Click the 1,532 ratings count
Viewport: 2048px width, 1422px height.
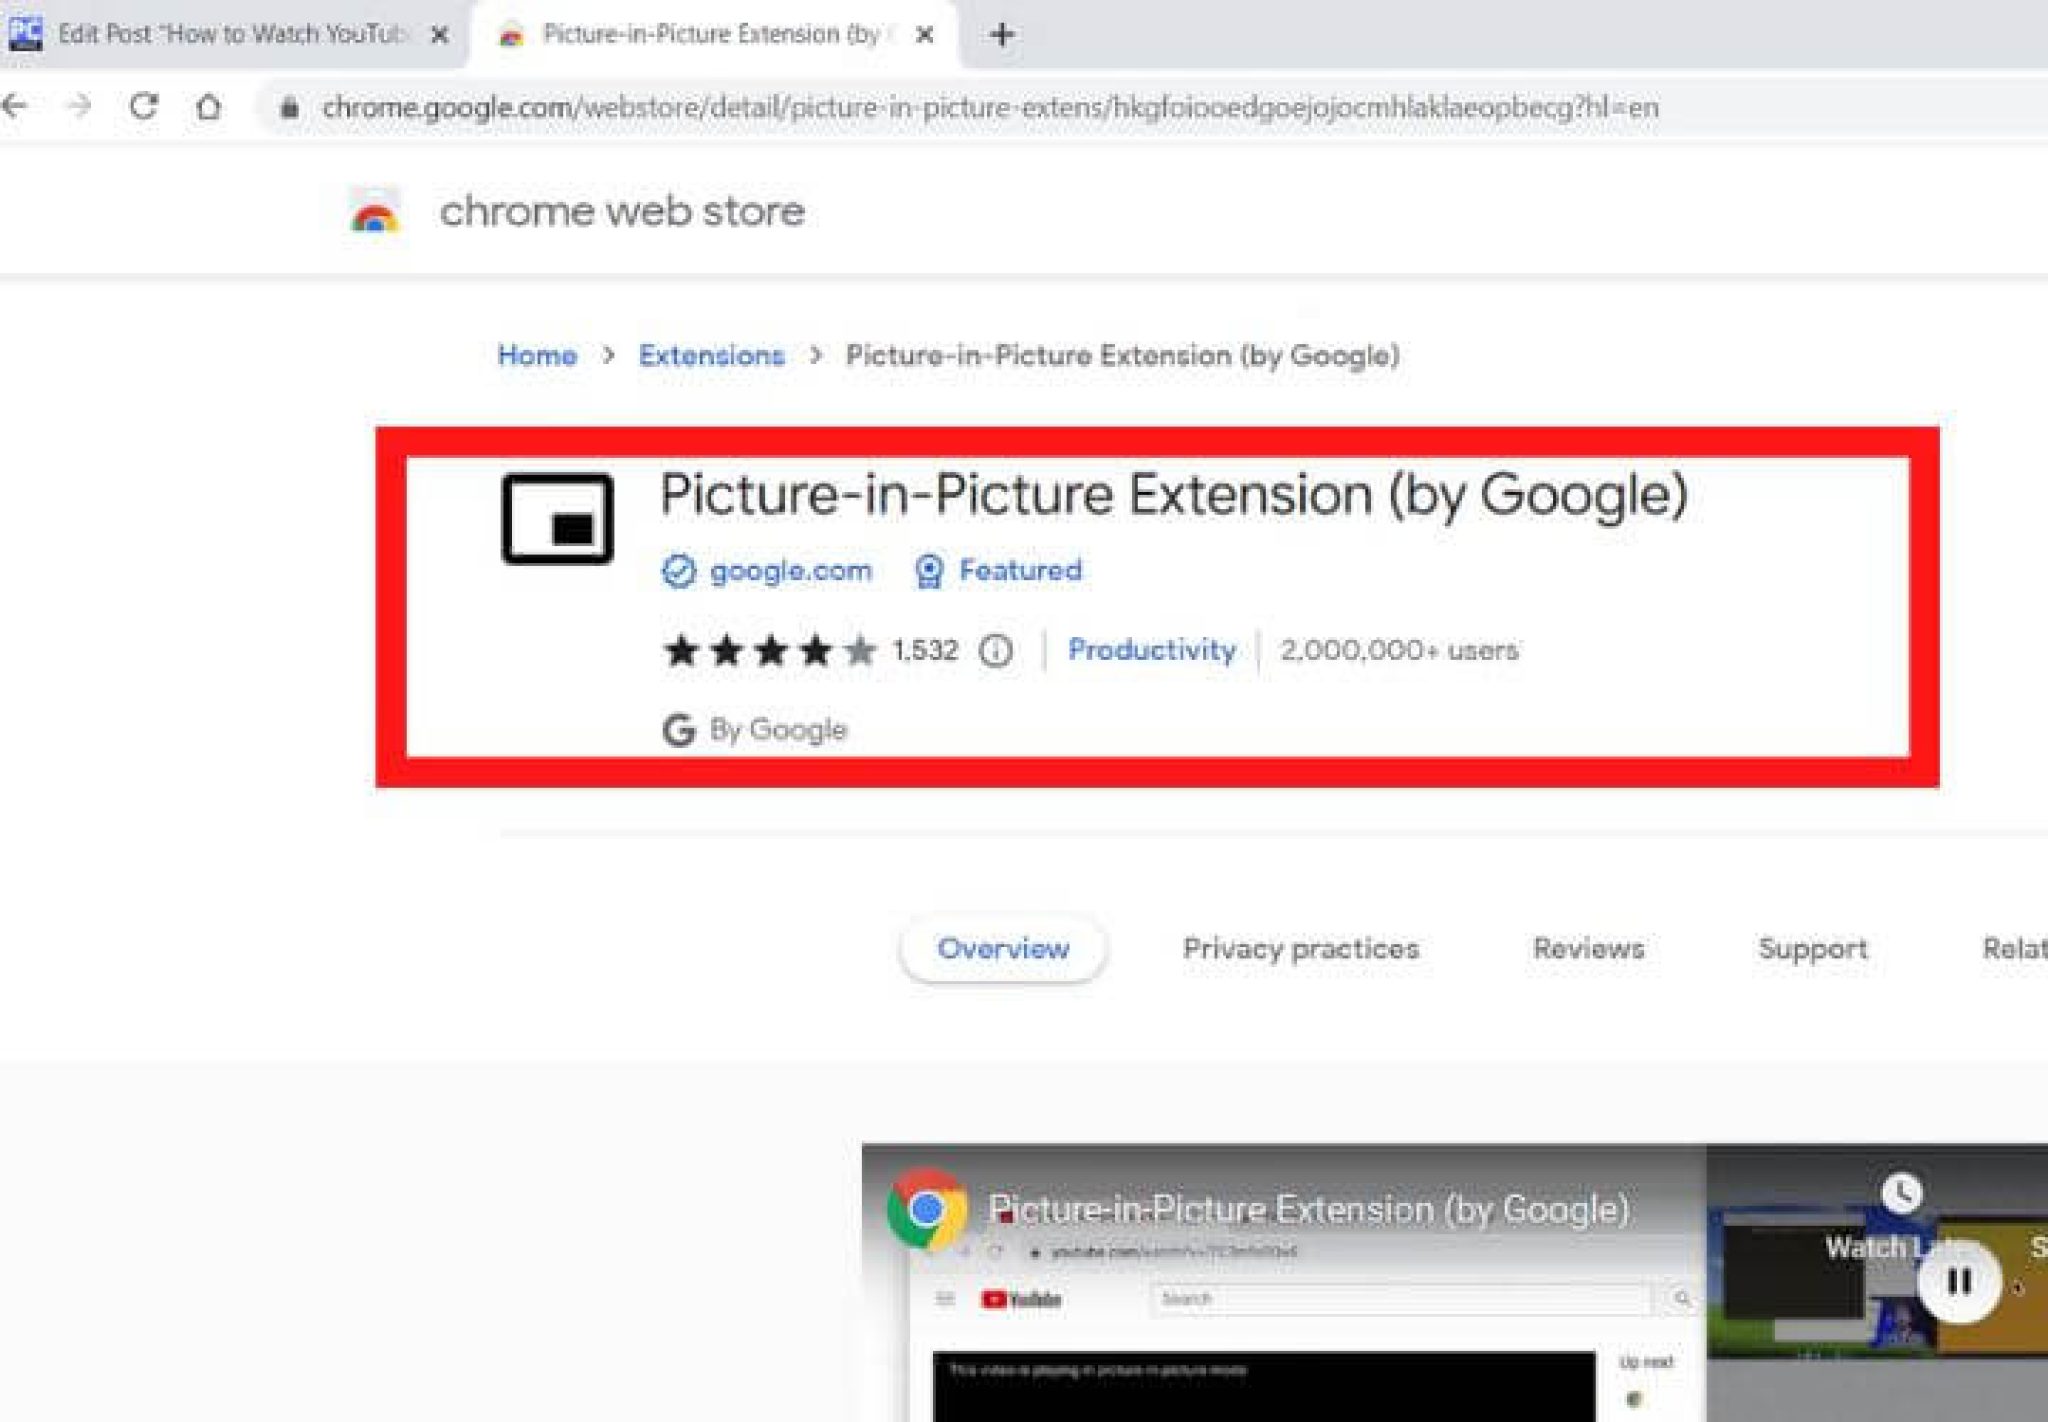(x=925, y=651)
